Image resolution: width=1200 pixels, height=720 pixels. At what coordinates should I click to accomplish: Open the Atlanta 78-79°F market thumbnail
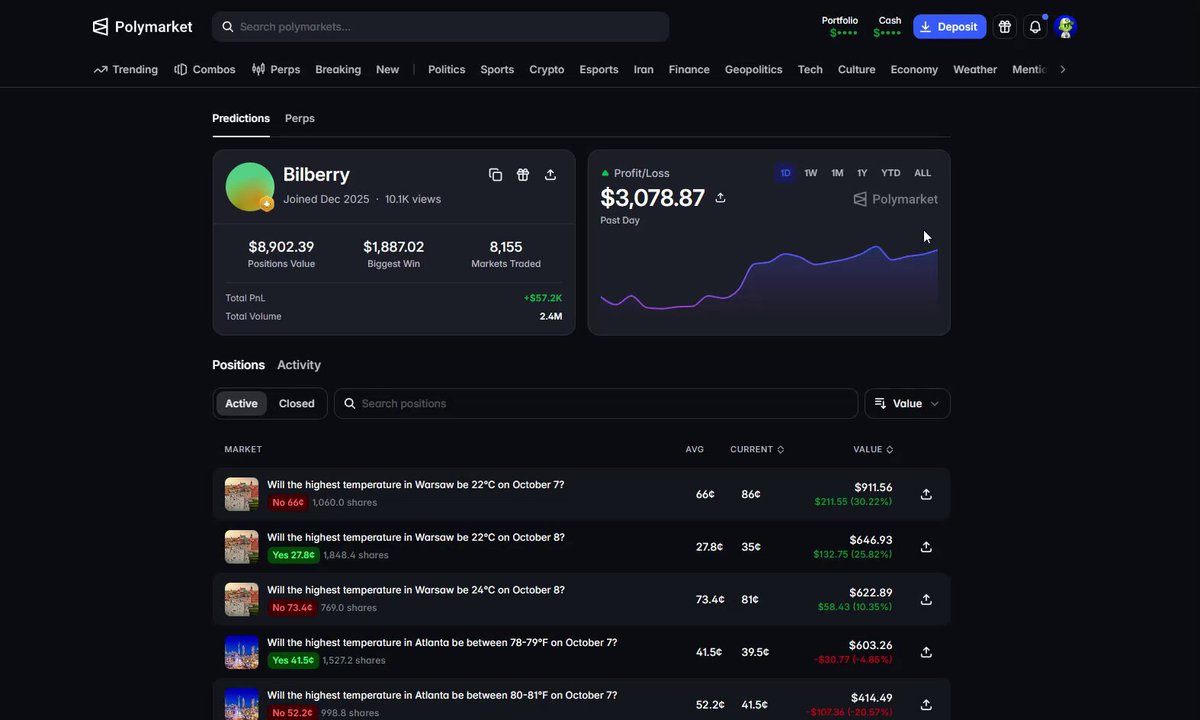click(x=242, y=652)
